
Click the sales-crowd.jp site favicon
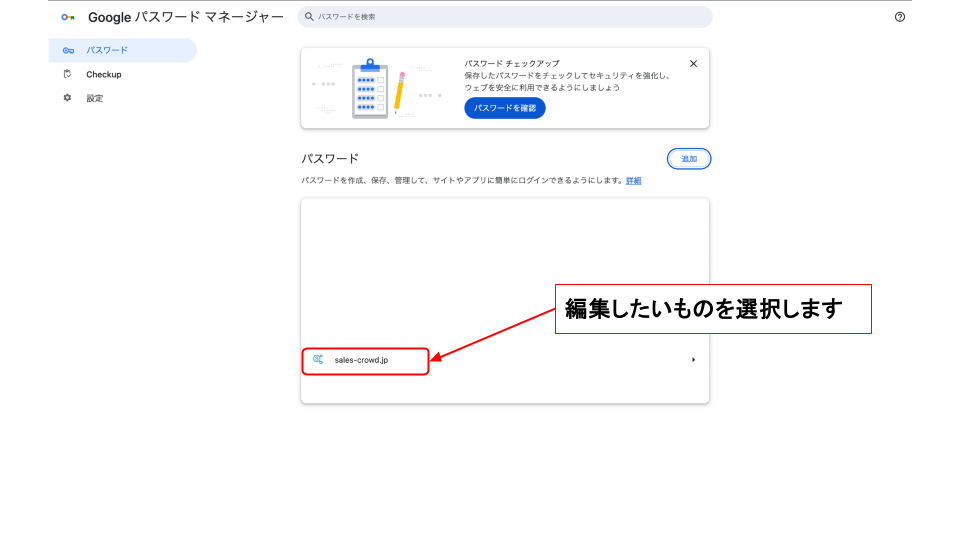pos(318,359)
